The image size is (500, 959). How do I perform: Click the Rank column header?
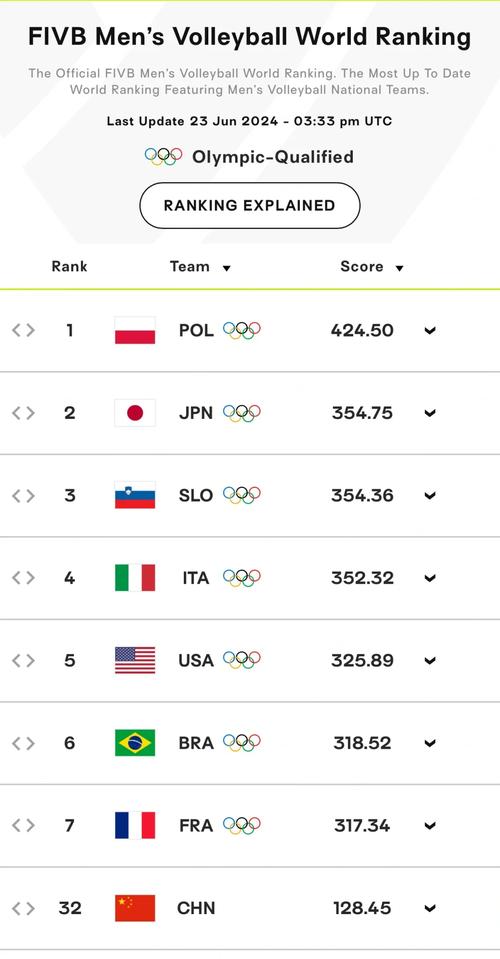point(70,267)
